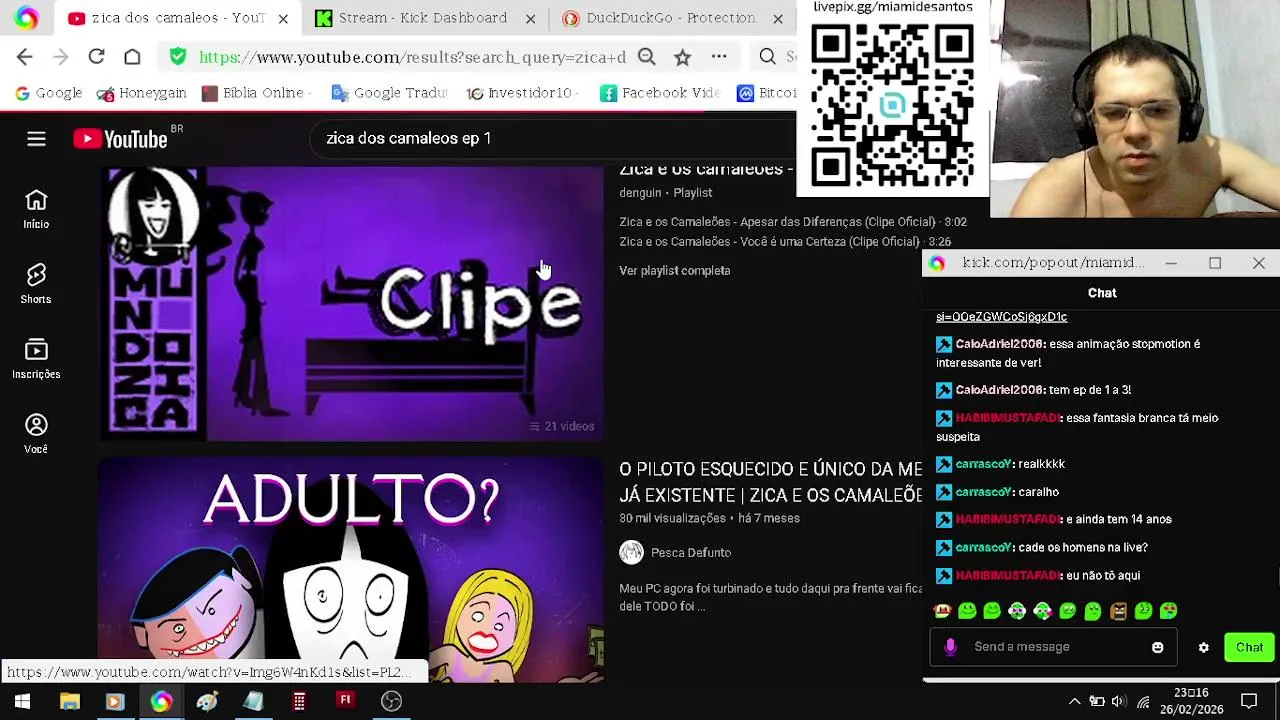Open the Windows notification center
This screenshot has width=1280, height=720.
click(1249, 701)
